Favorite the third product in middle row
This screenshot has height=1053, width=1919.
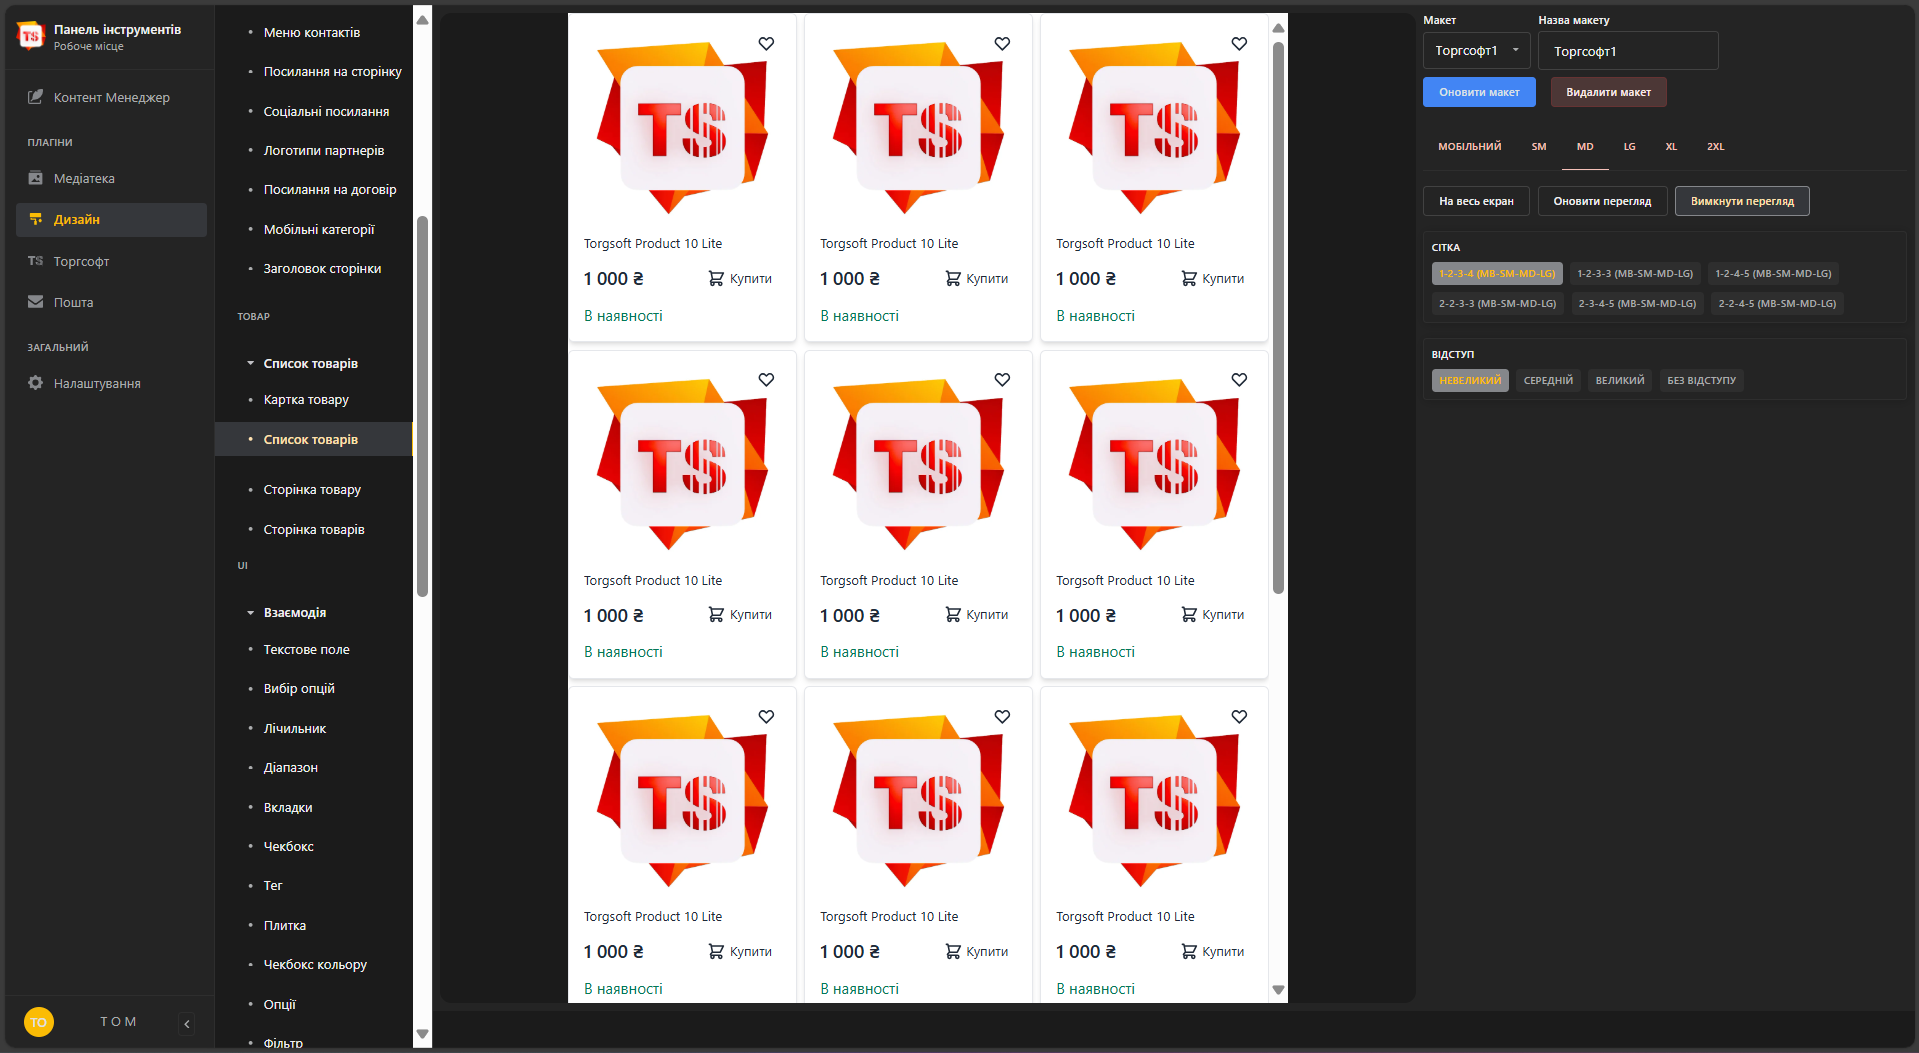(1239, 379)
